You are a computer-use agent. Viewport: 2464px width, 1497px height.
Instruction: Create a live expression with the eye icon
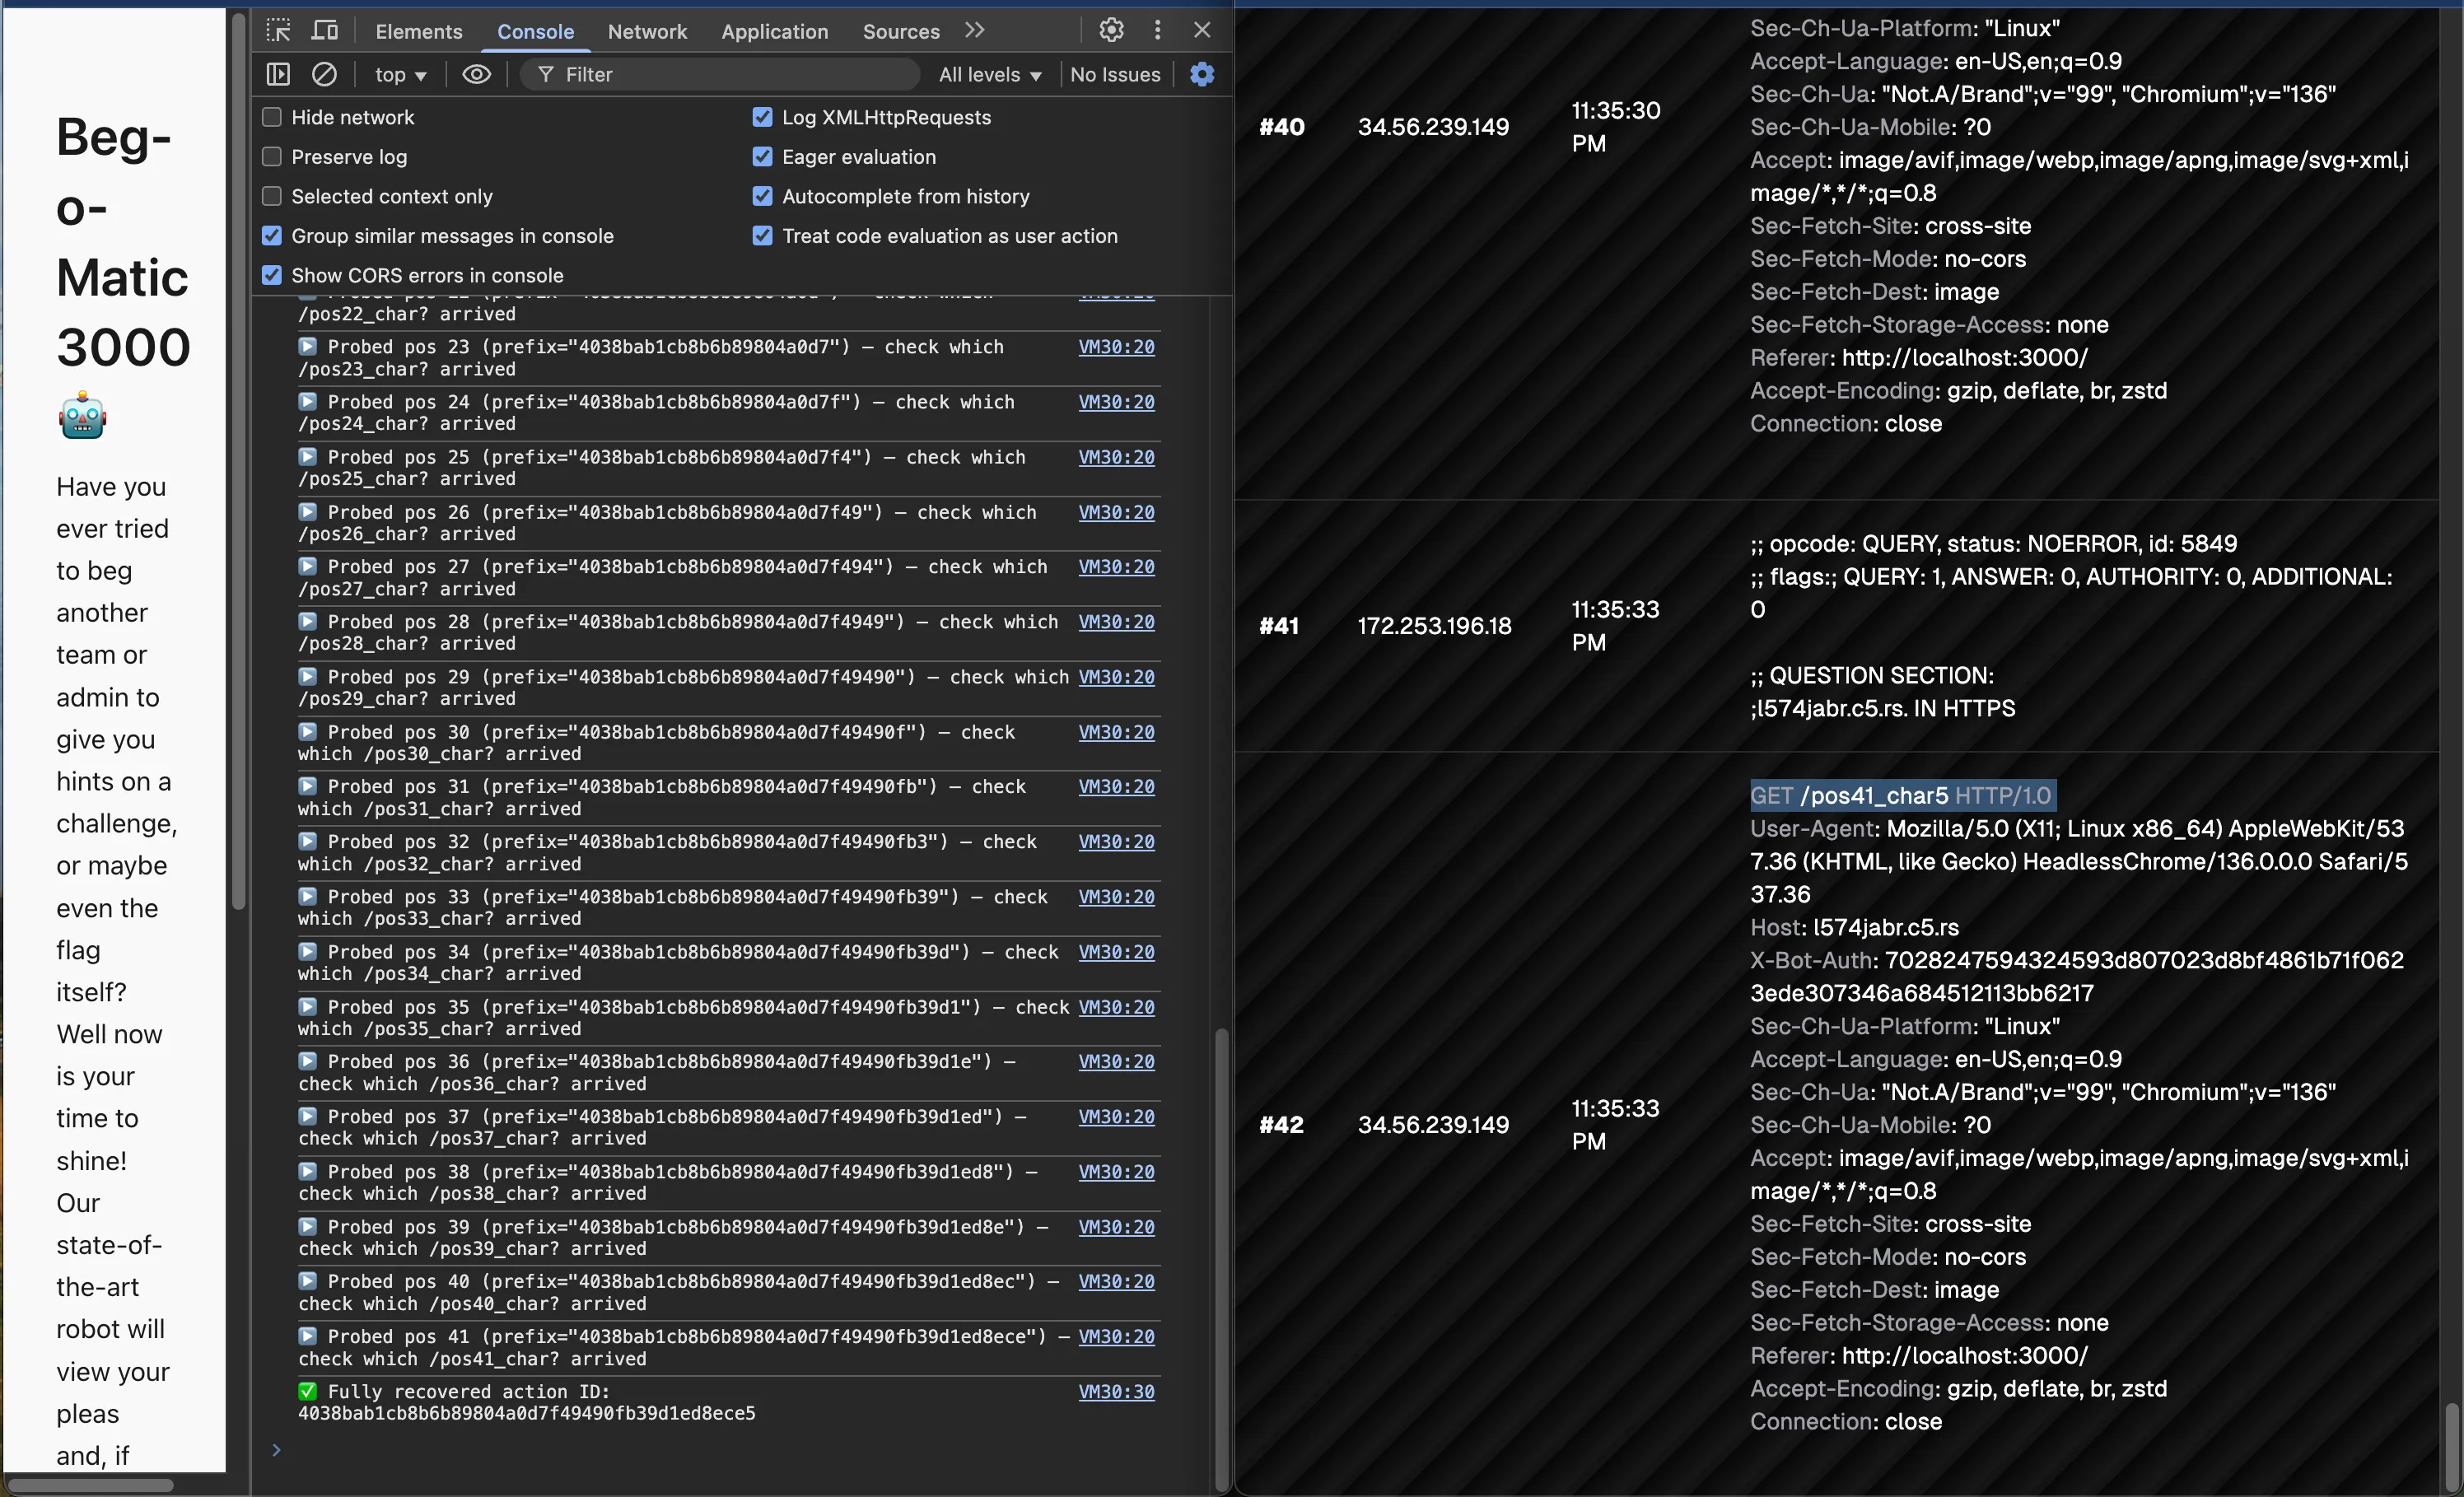(476, 74)
